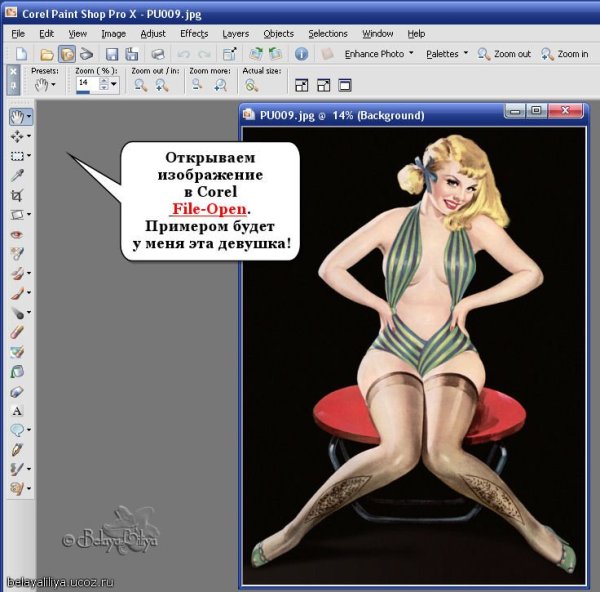Click the Zoom in button
Viewport: 600px width, 592px height.
(x=563, y=54)
